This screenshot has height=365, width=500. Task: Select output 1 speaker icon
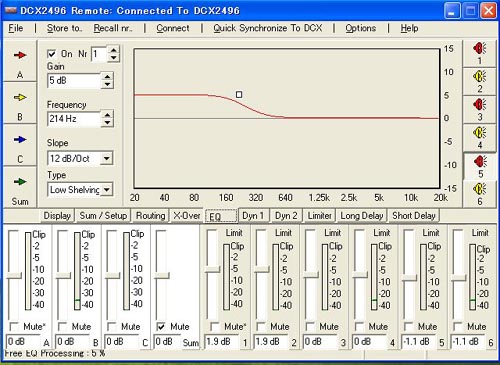click(x=479, y=49)
